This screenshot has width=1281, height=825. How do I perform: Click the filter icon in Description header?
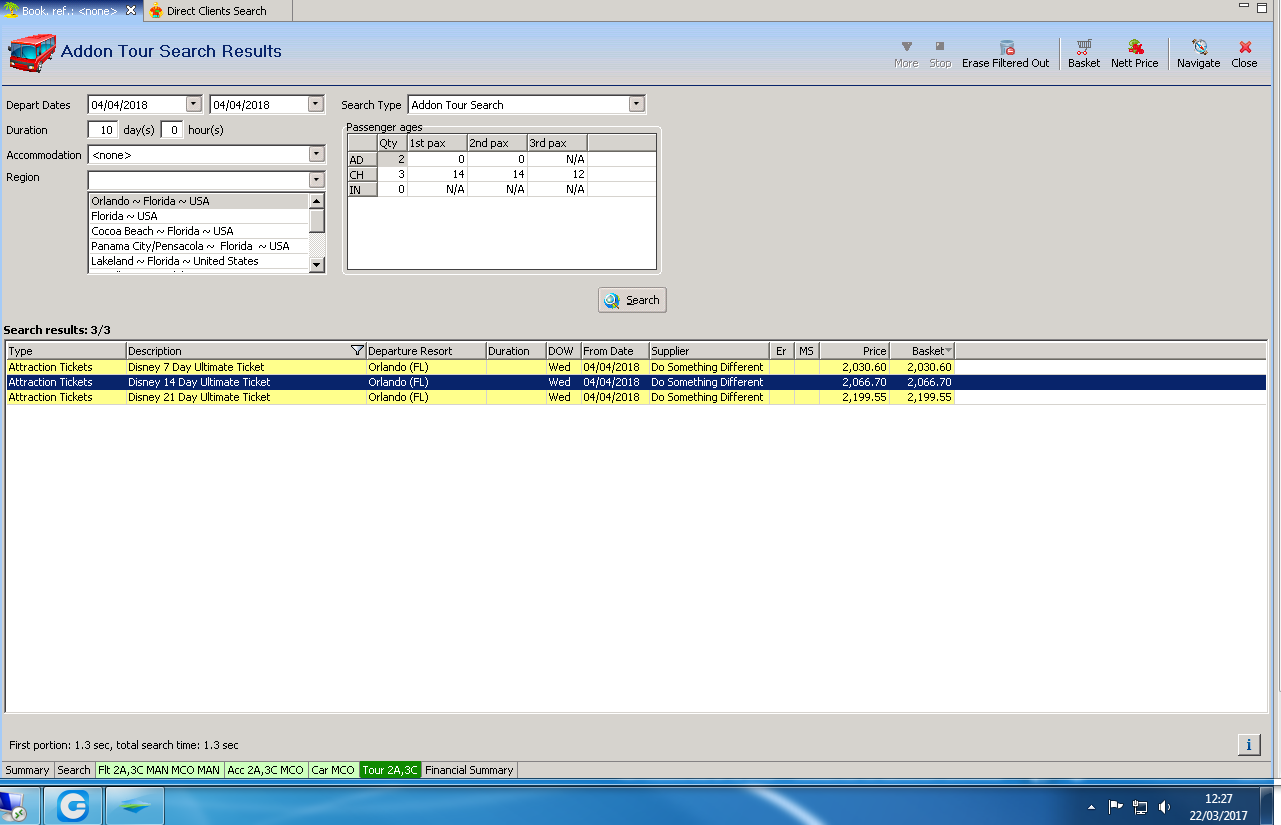coord(358,351)
